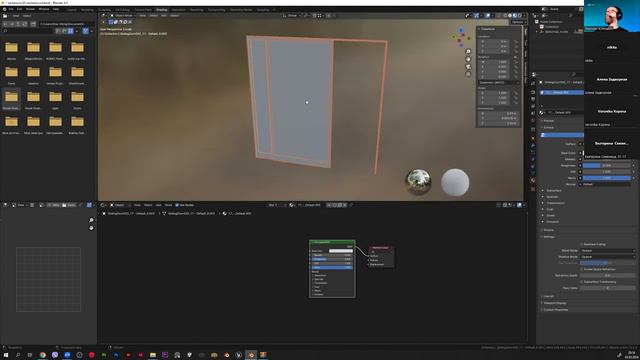Toggle camera view gizmo in viewport
The image size is (640, 360).
click(x=468, y=67)
